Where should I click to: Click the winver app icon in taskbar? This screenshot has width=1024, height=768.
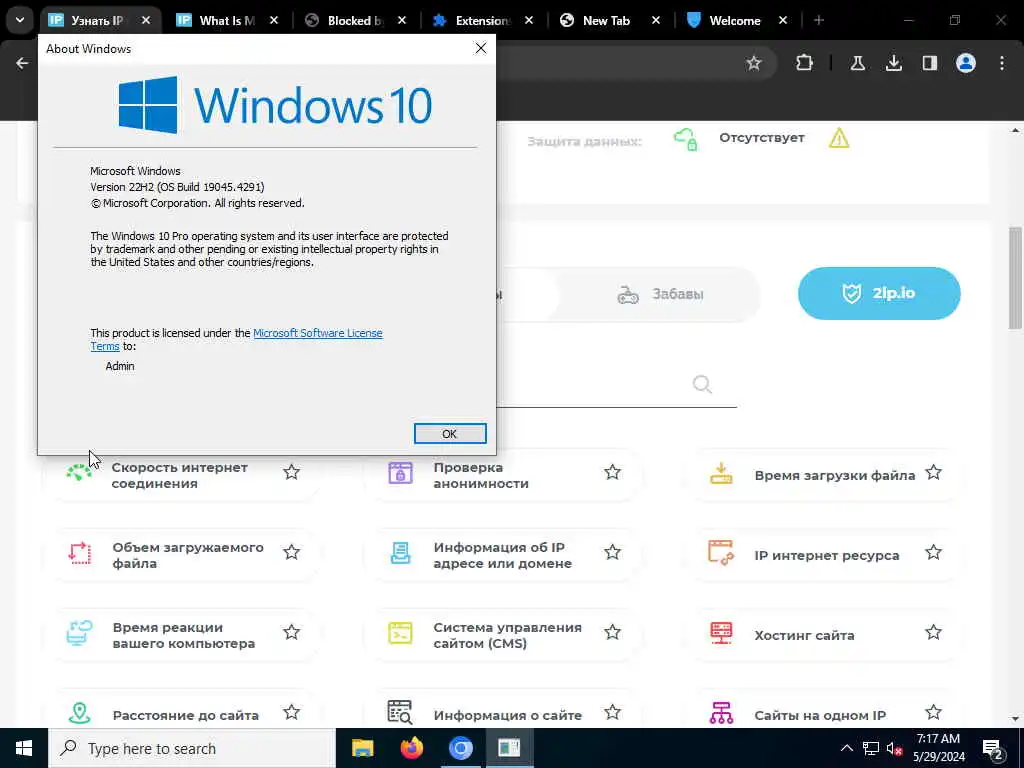[x=509, y=748]
